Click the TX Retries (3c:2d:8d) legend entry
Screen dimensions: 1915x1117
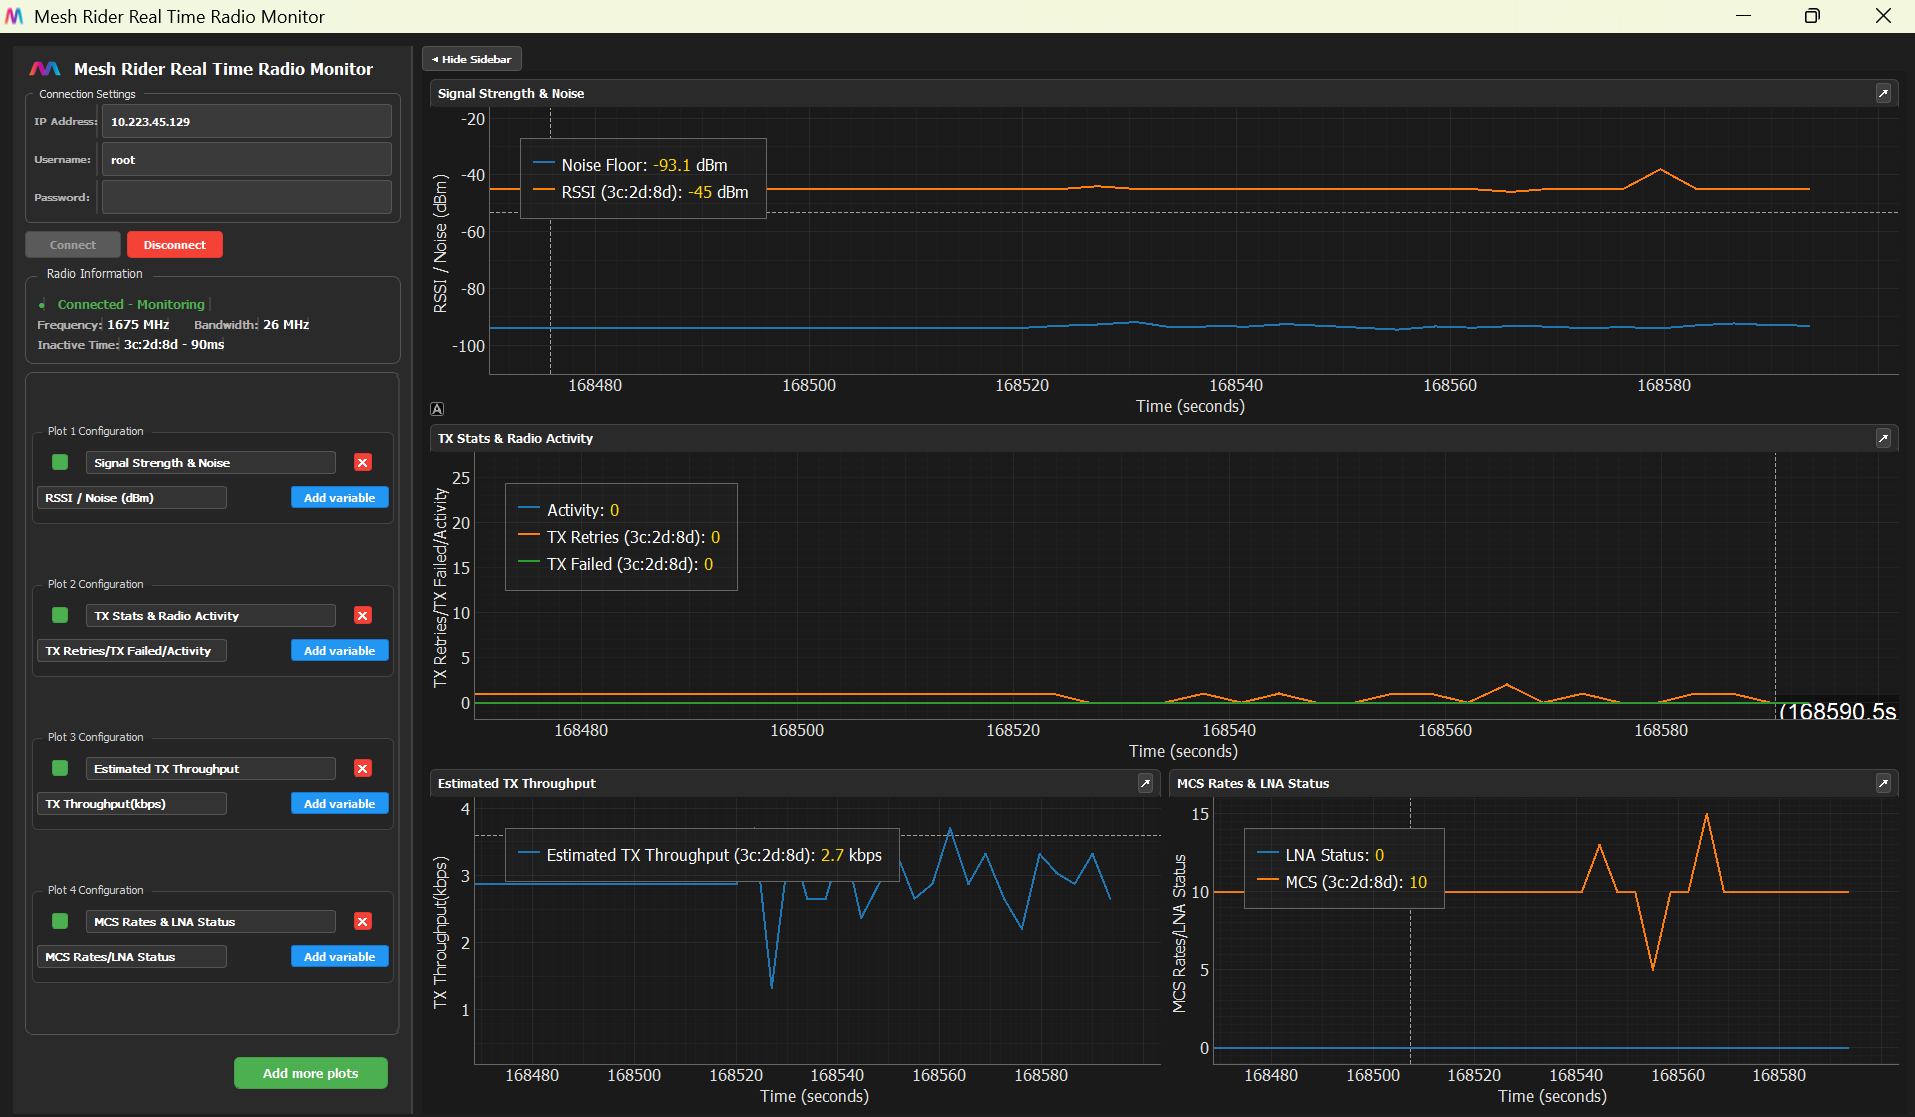(x=620, y=537)
